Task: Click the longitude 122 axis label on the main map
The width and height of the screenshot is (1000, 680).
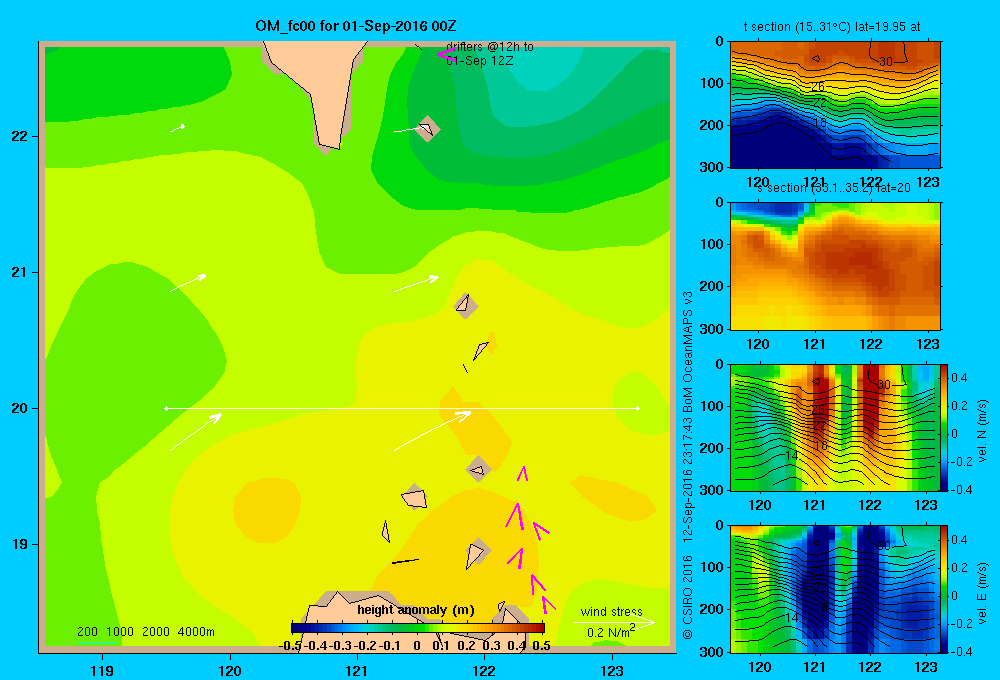Action: [x=484, y=670]
